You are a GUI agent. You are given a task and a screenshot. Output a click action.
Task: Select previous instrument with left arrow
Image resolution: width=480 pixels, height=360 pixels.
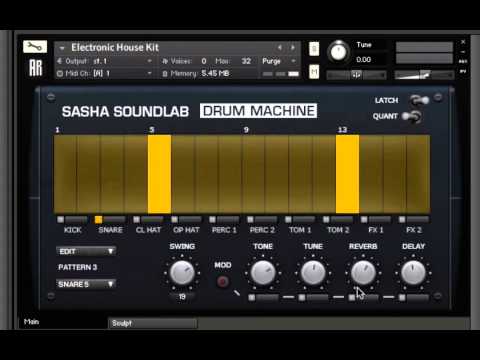(280, 48)
